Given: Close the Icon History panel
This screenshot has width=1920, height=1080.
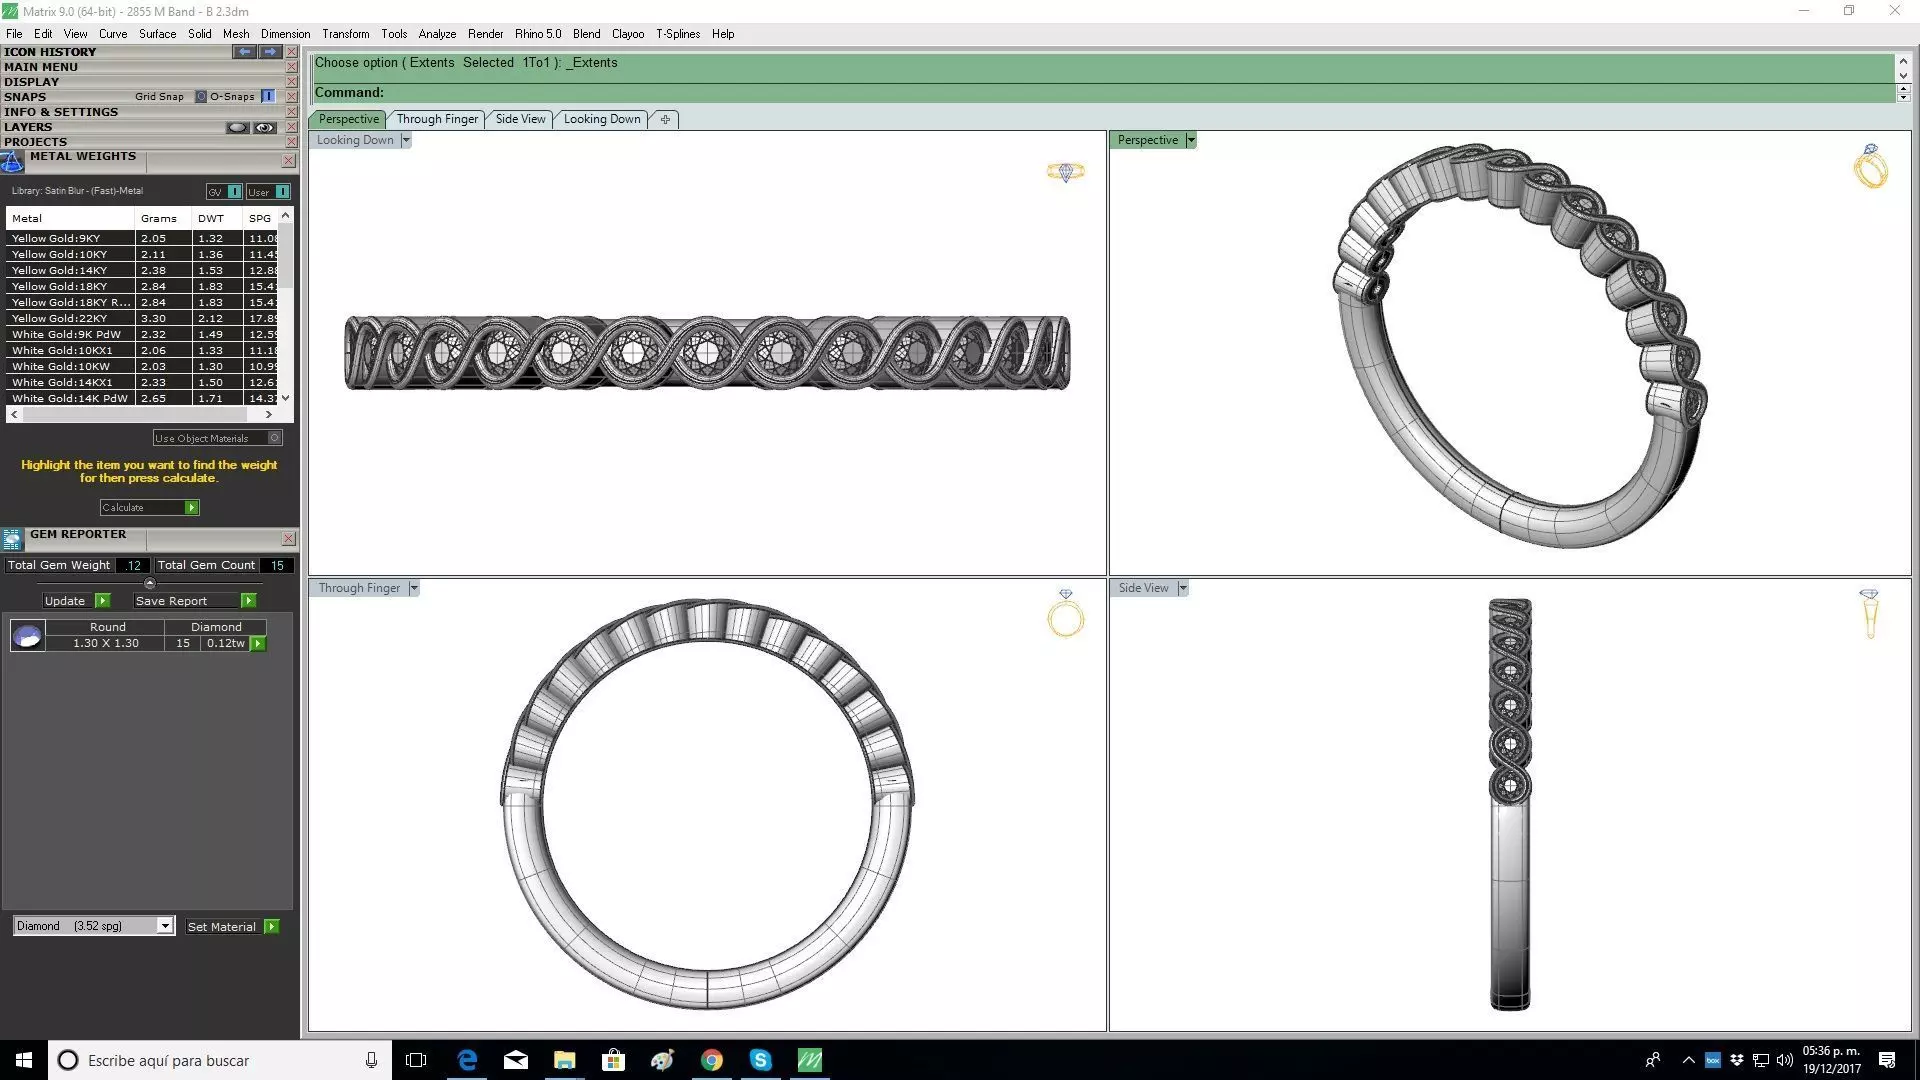Looking at the screenshot, I should click(291, 52).
